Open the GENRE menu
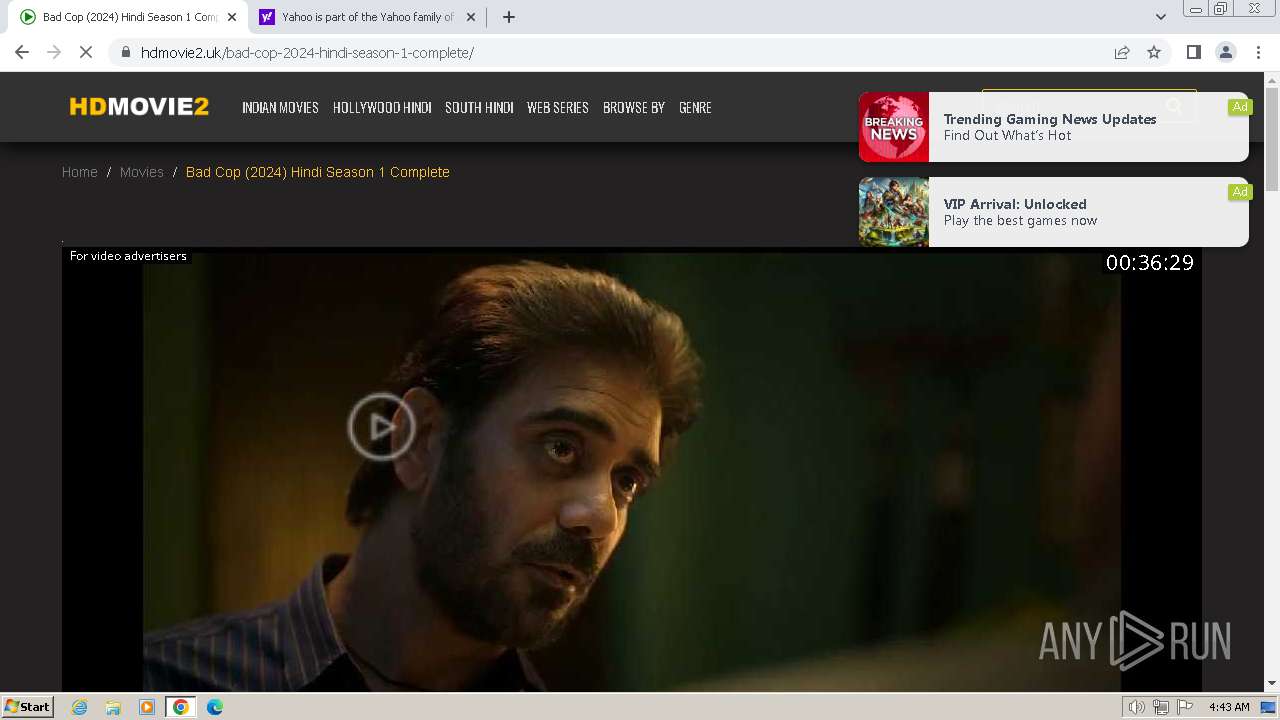This screenshot has width=1280, height=720. pos(695,107)
